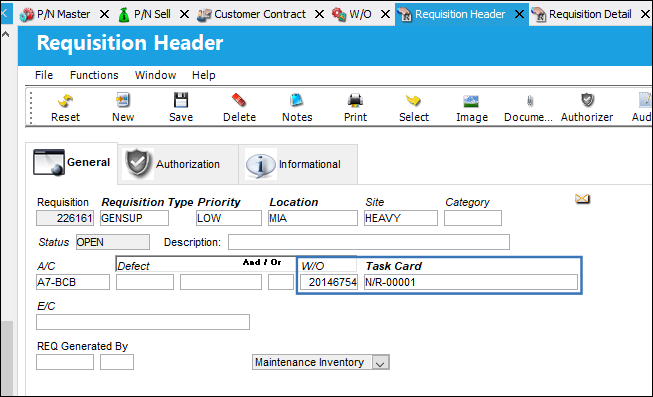This screenshot has width=653, height=397.
Task: Open Documents paperclip toolbar icon
Action: click(530, 101)
